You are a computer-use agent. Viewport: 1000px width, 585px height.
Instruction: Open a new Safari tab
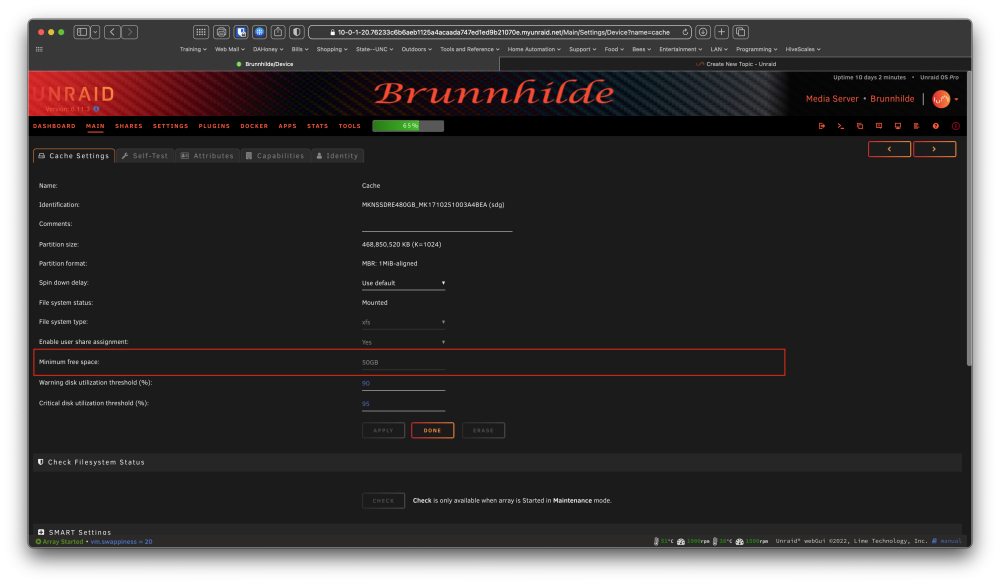point(721,32)
